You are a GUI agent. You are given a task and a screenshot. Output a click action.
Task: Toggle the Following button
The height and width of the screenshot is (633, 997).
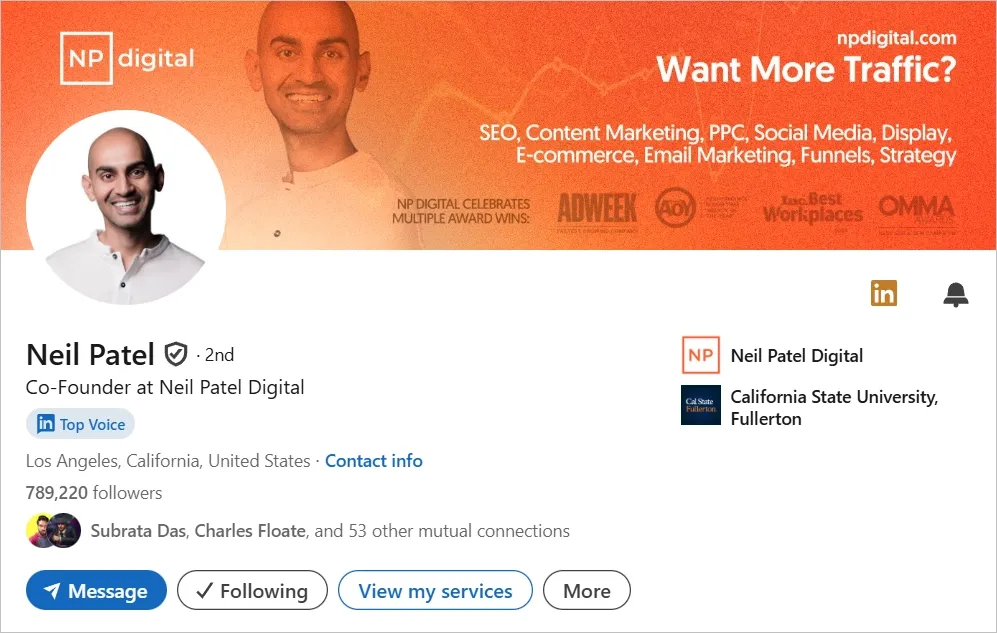click(x=252, y=591)
